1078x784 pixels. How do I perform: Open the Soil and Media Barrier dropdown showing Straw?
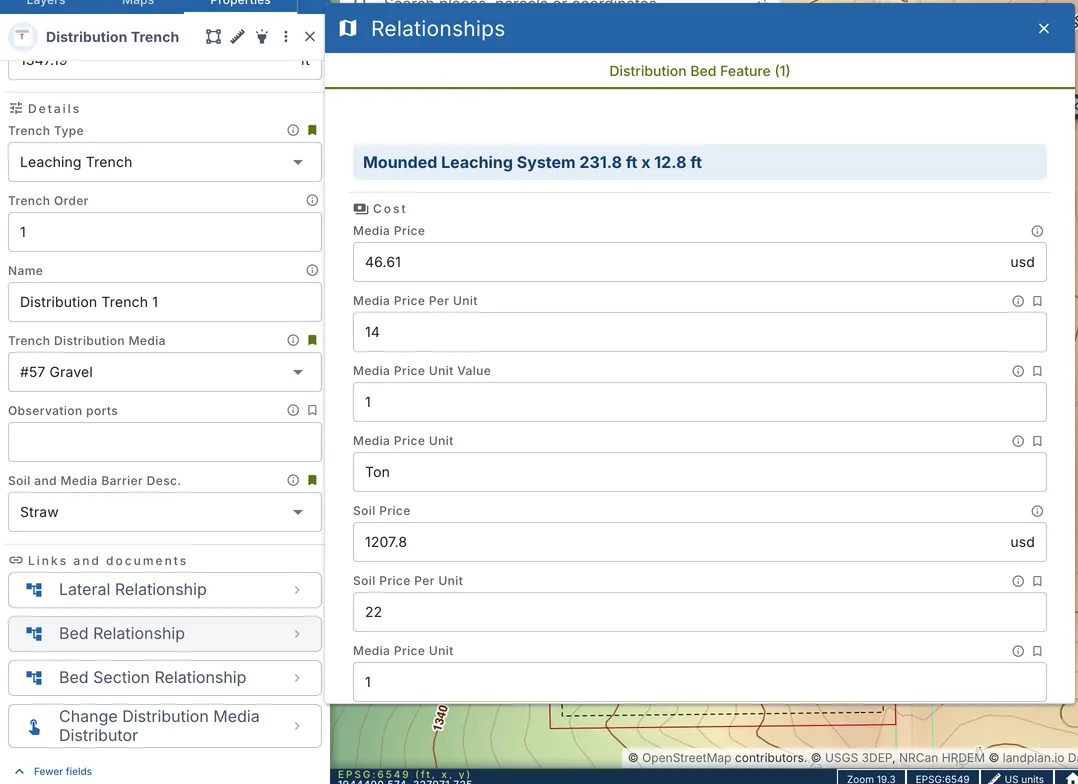(x=165, y=512)
